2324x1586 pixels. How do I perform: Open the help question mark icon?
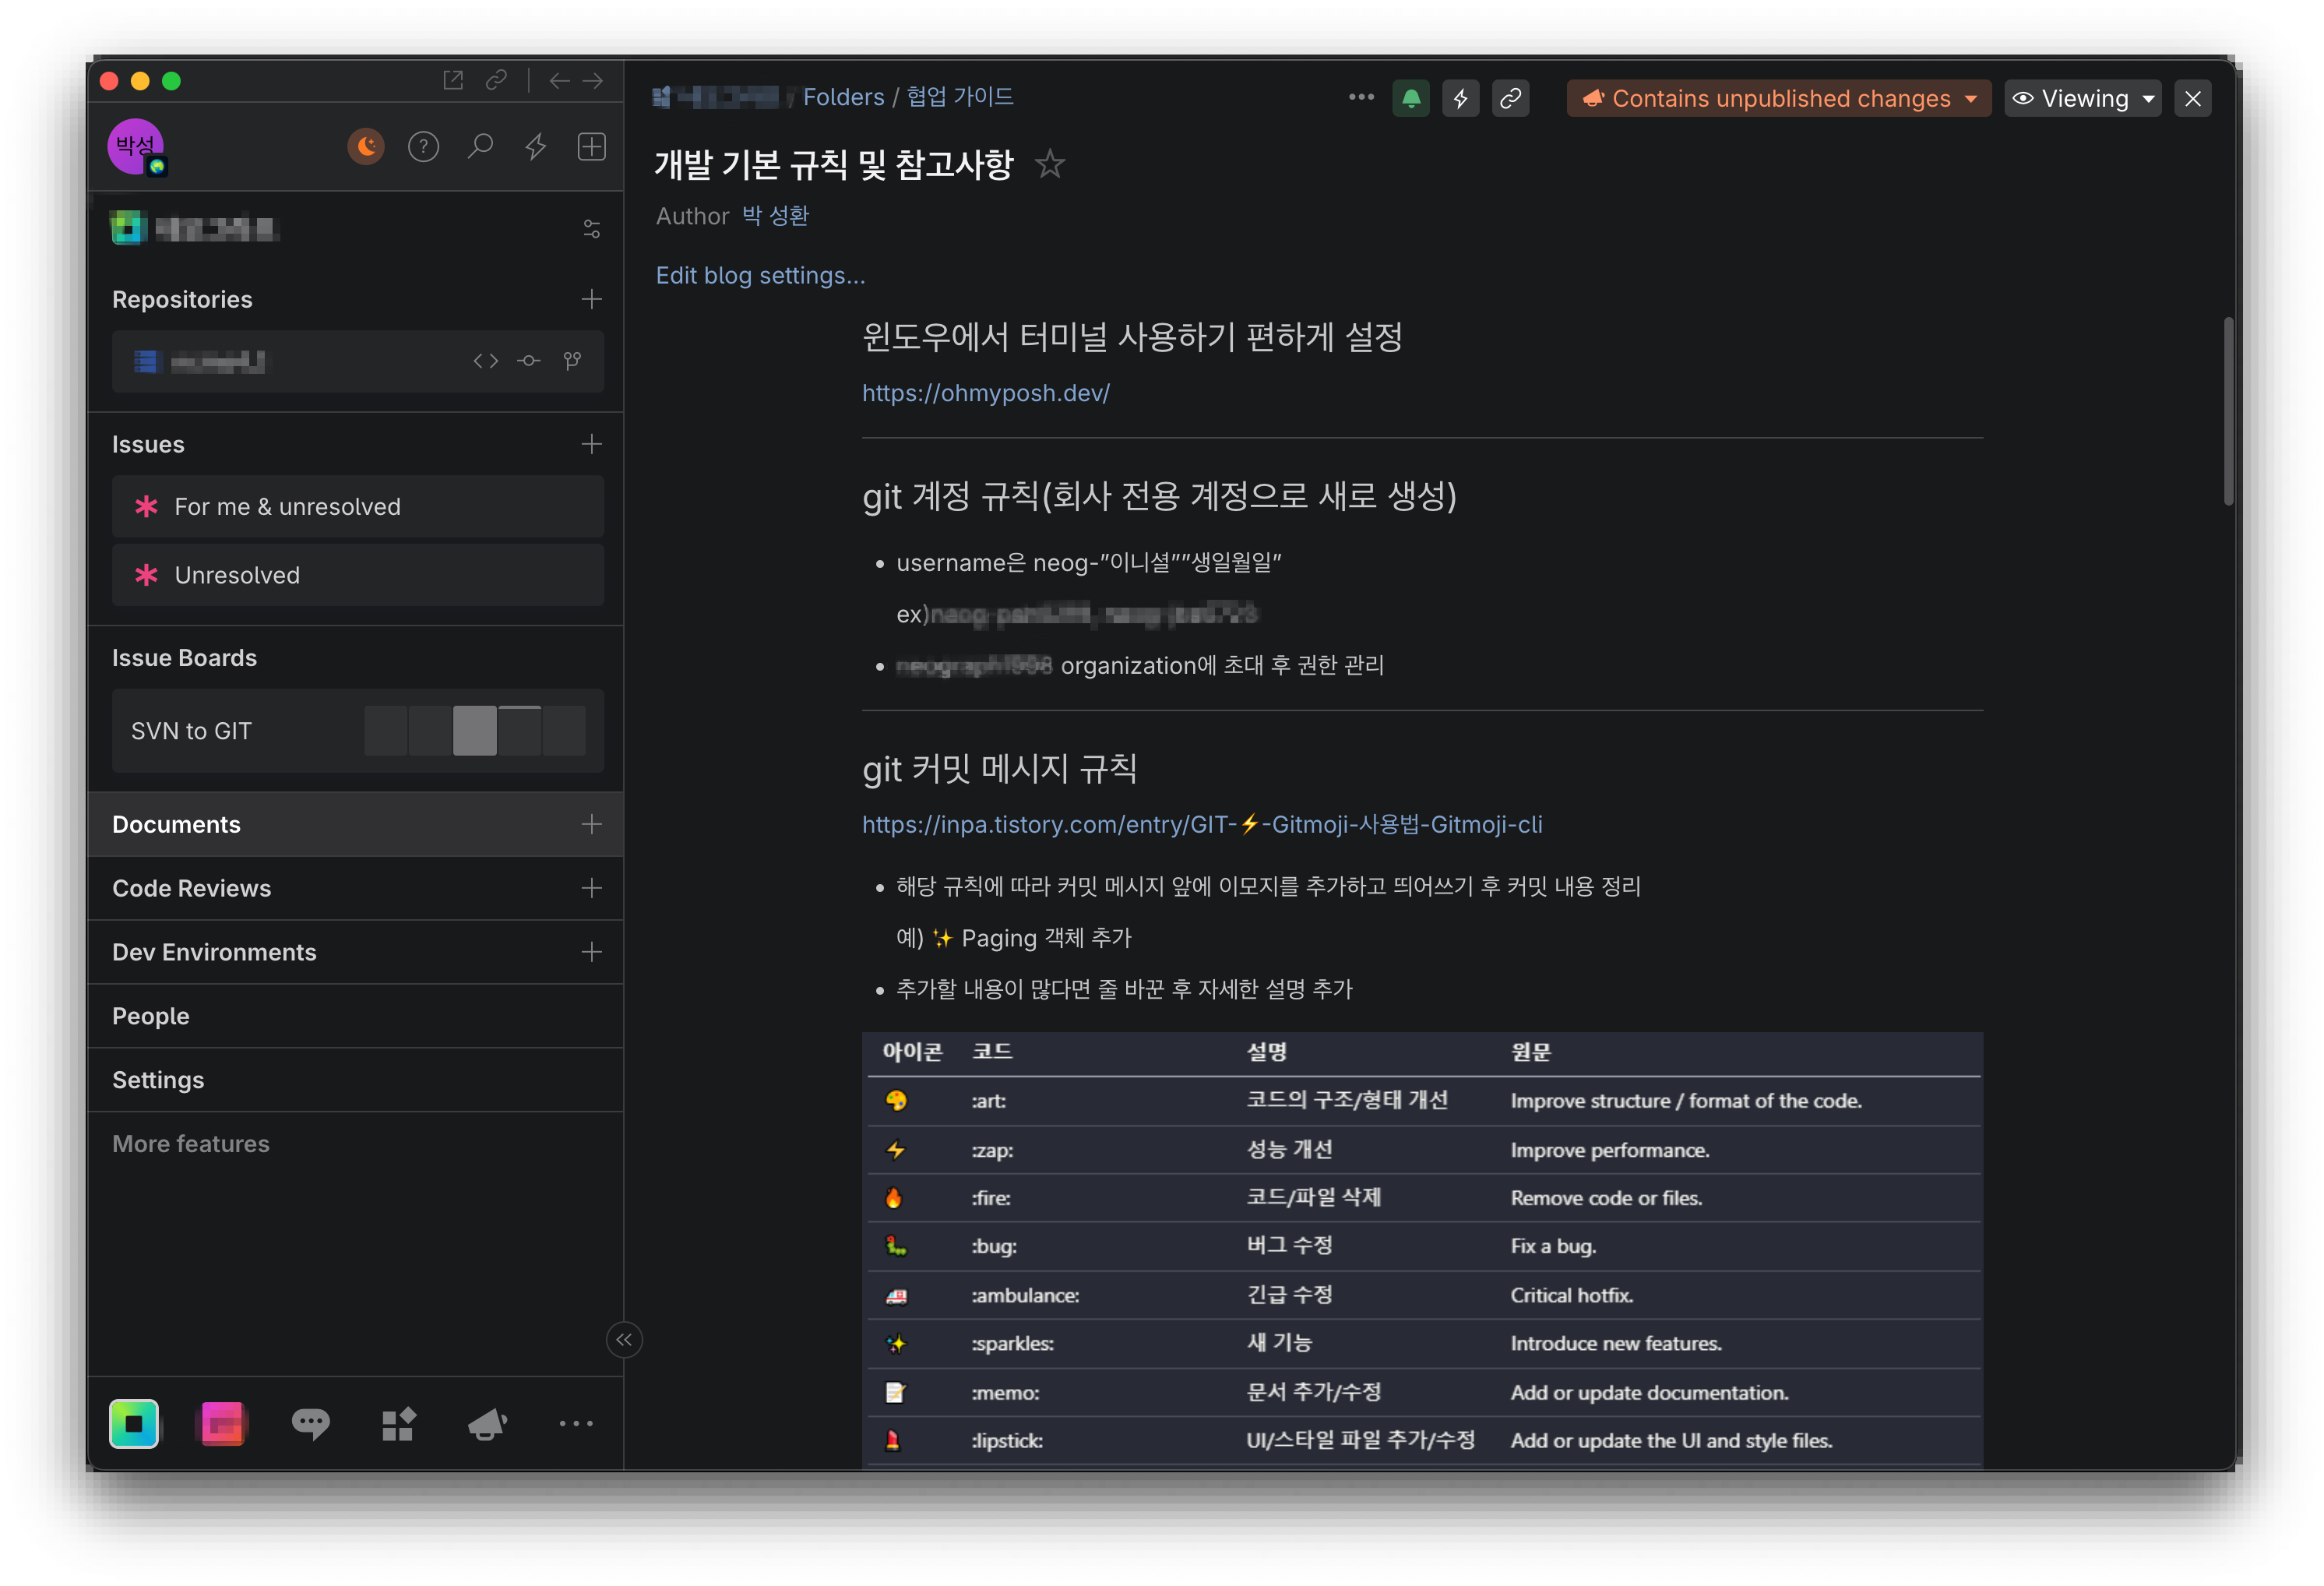(x=423, y=147)
